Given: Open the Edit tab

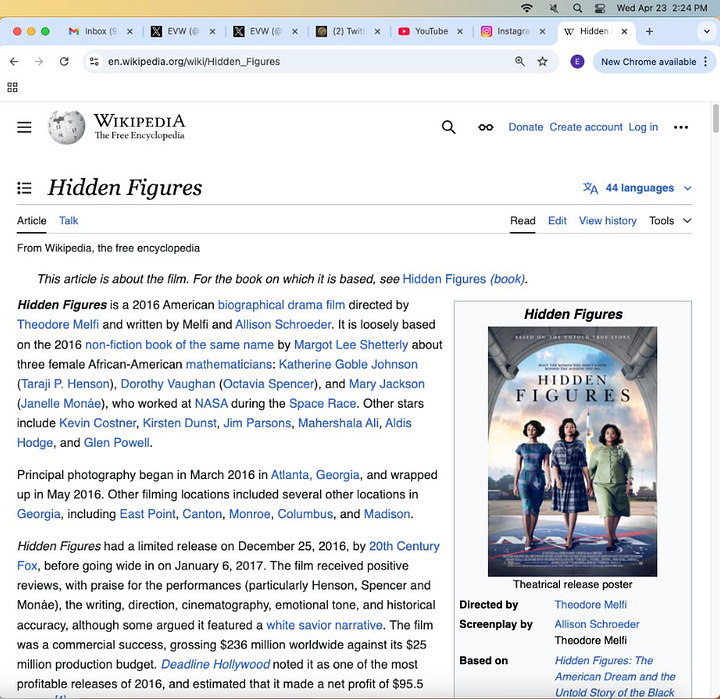Looking at the screenshot, I should point(557,221).
